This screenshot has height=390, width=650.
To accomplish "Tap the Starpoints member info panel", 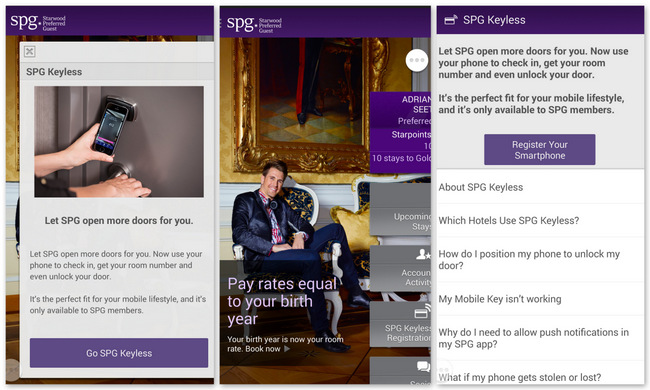I will tap(400, 133).
